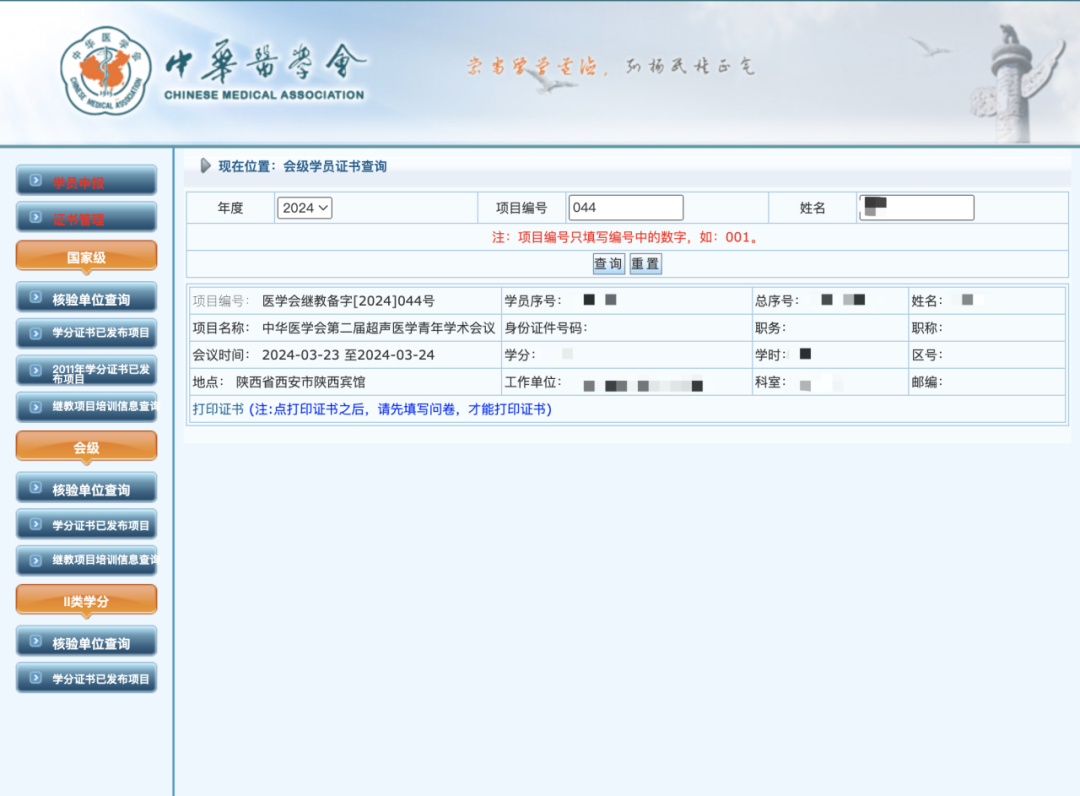The width and height of the screenshot is (1080, 796).
Task: Open the 证书管理 sidebar menu
Action: coord(87,218)
